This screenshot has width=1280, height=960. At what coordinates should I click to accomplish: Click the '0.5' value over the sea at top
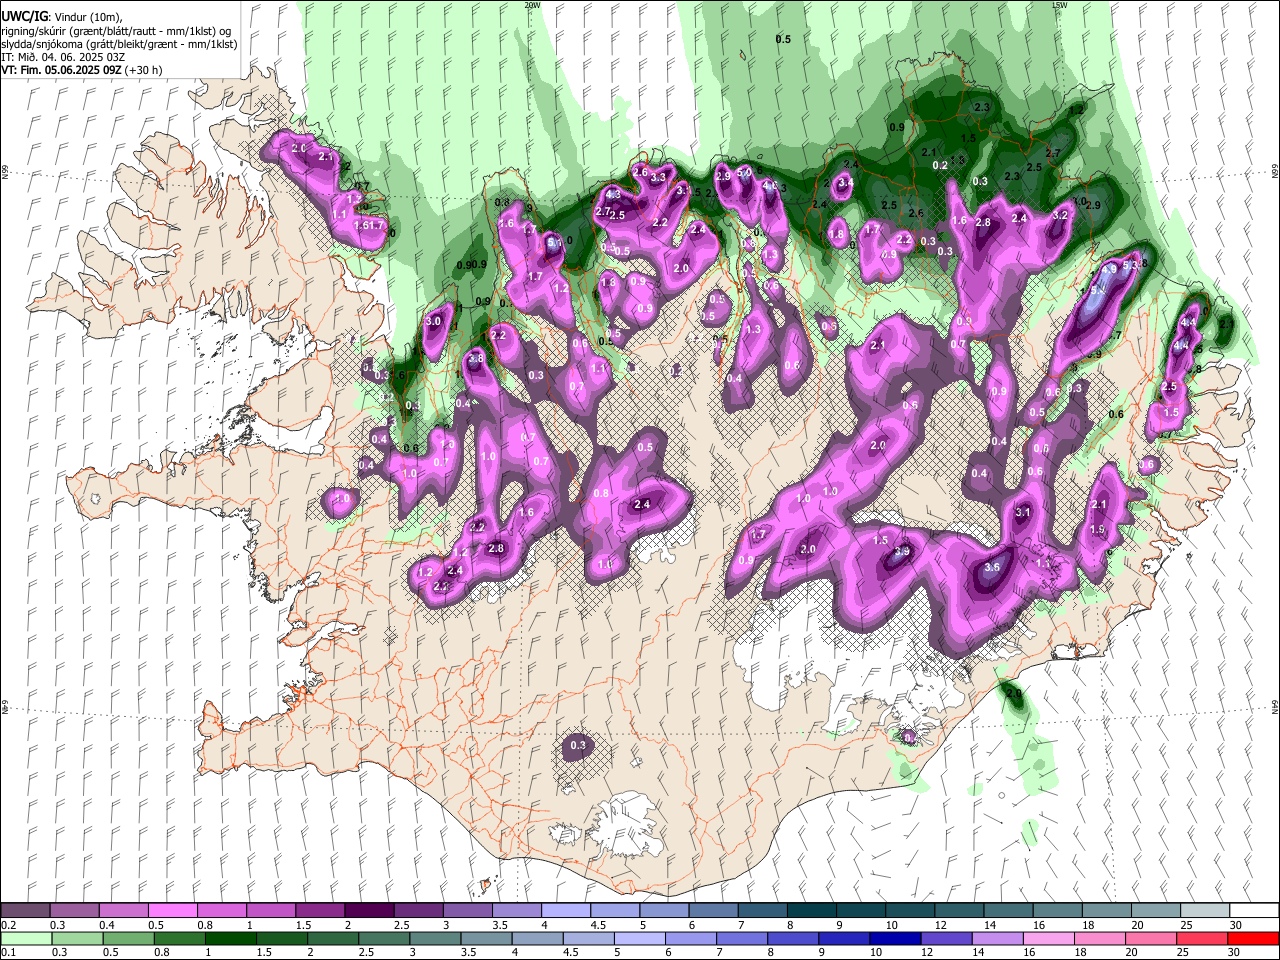(783, 39)
